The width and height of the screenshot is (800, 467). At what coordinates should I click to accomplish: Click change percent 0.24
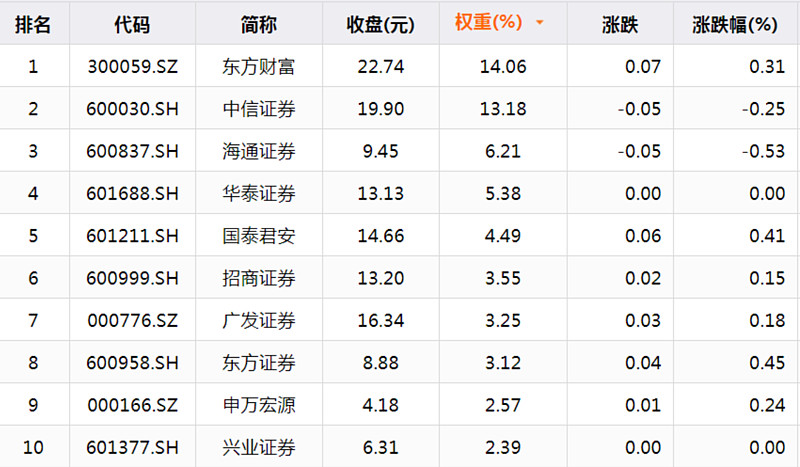[x=767, y=406]
